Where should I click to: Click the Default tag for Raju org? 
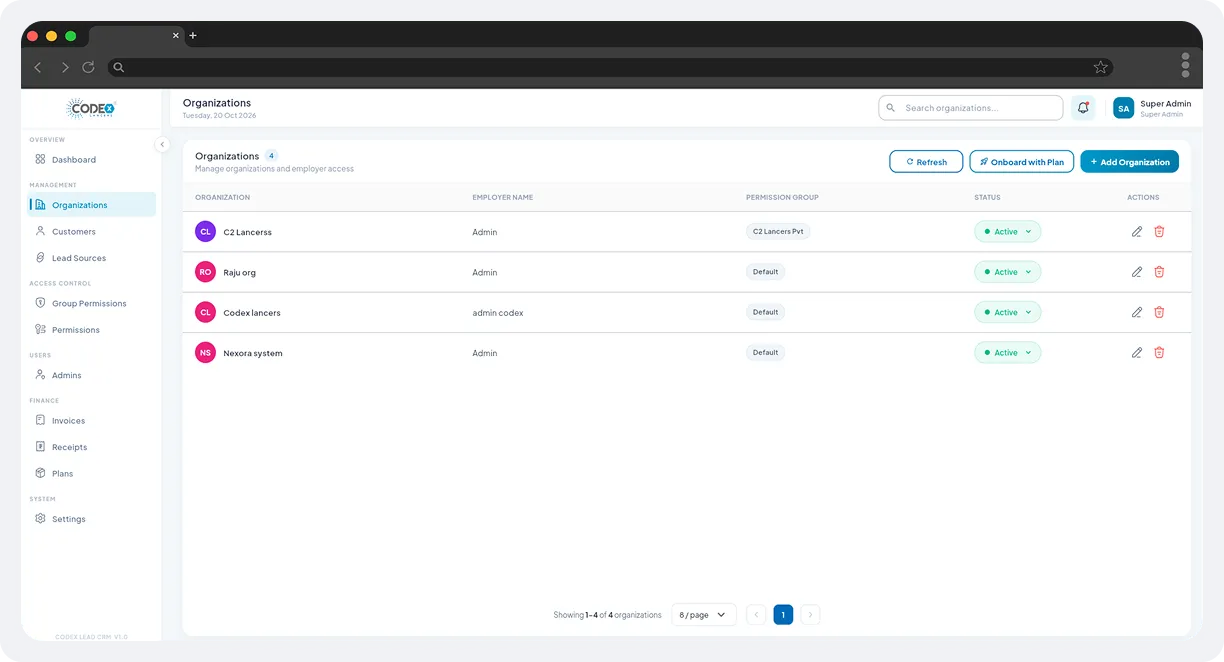[766, 272]
